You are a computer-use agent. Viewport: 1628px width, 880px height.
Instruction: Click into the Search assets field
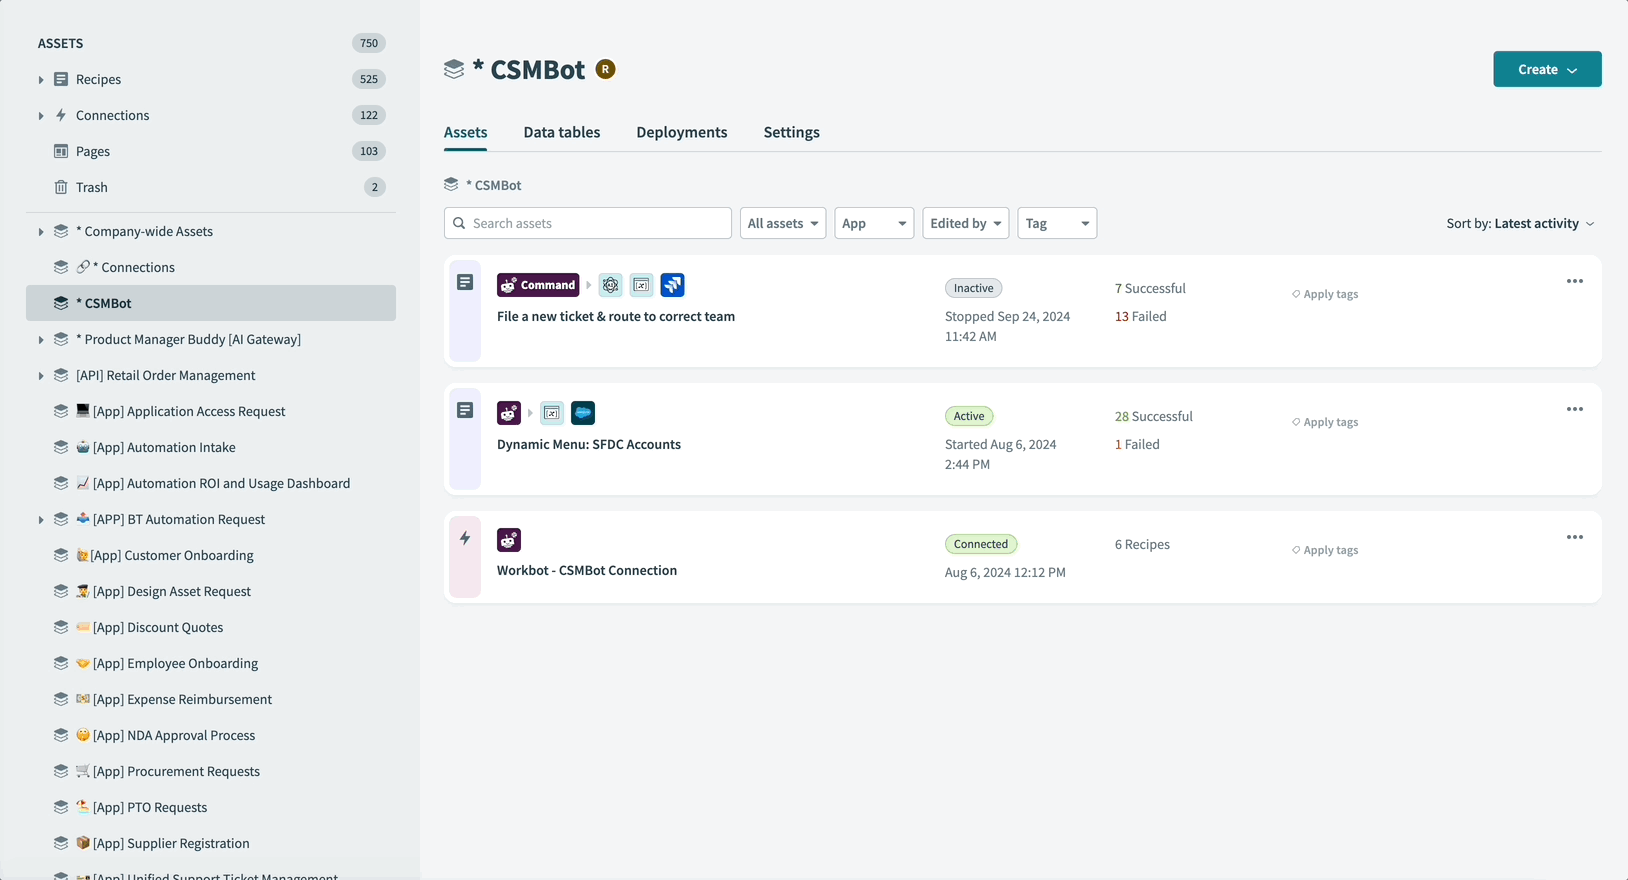pyautogui.click(x=597, y=223)
